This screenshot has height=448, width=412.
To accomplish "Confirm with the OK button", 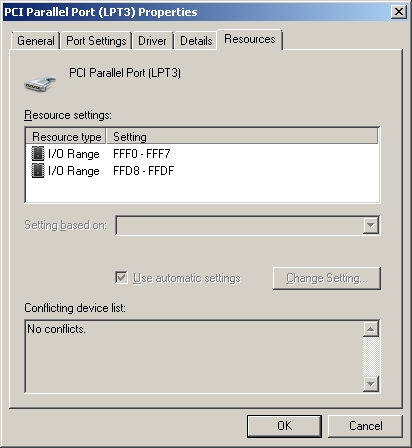I will [x=284, y=426].
